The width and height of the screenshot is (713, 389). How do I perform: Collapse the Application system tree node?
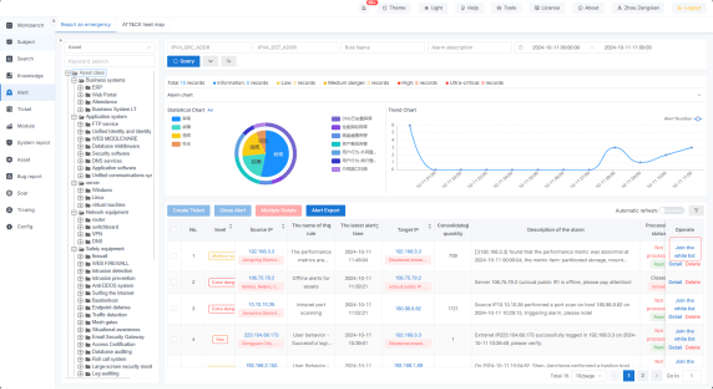coord(74,117)
